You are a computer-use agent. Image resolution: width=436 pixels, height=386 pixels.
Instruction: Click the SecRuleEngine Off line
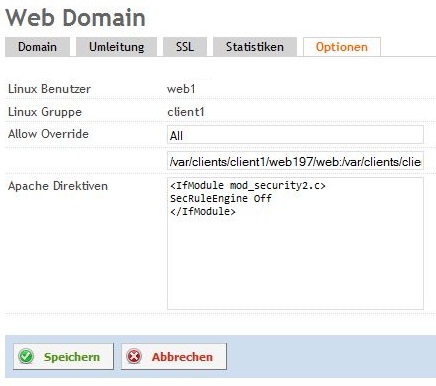click(x=221, y=198)
